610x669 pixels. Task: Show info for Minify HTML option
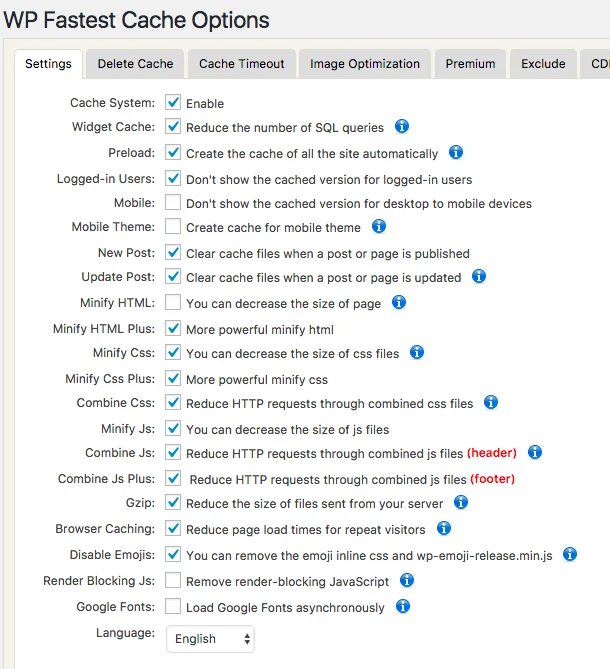(x=399, y=302)
